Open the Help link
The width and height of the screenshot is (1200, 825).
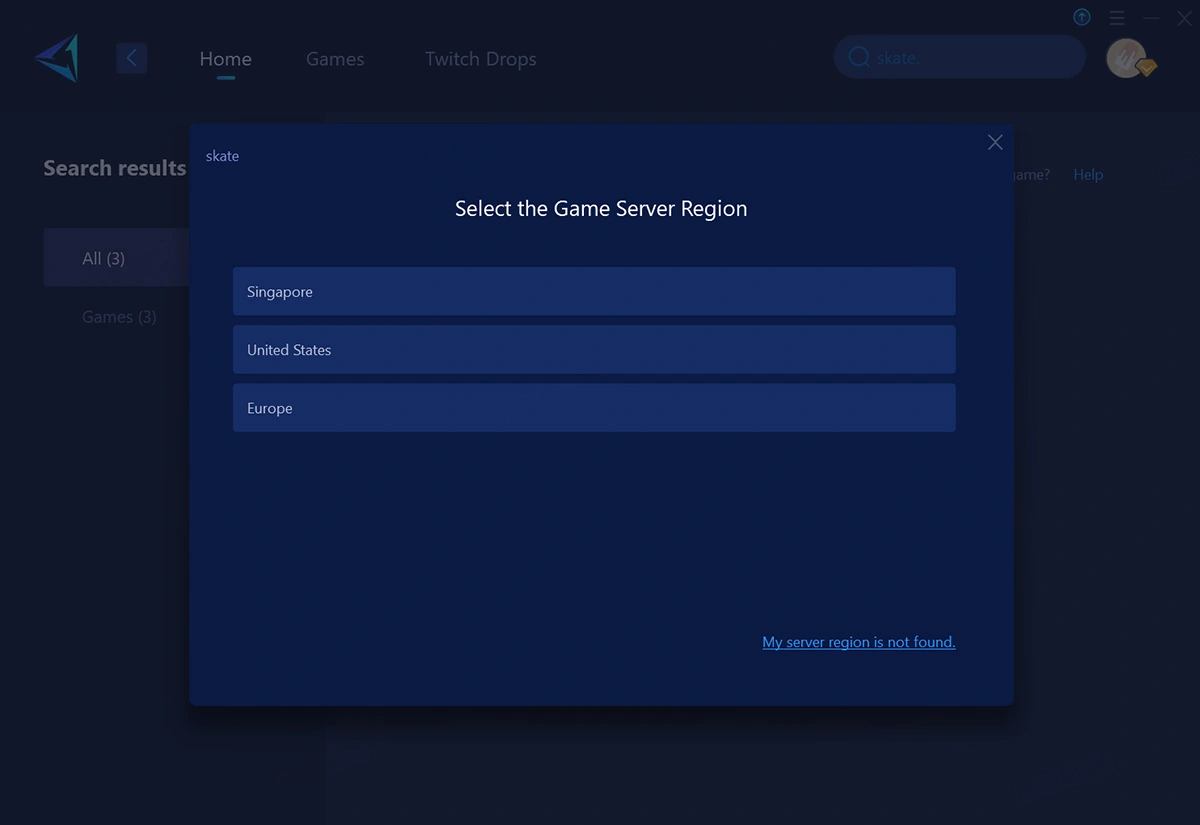coord(1088,175)
